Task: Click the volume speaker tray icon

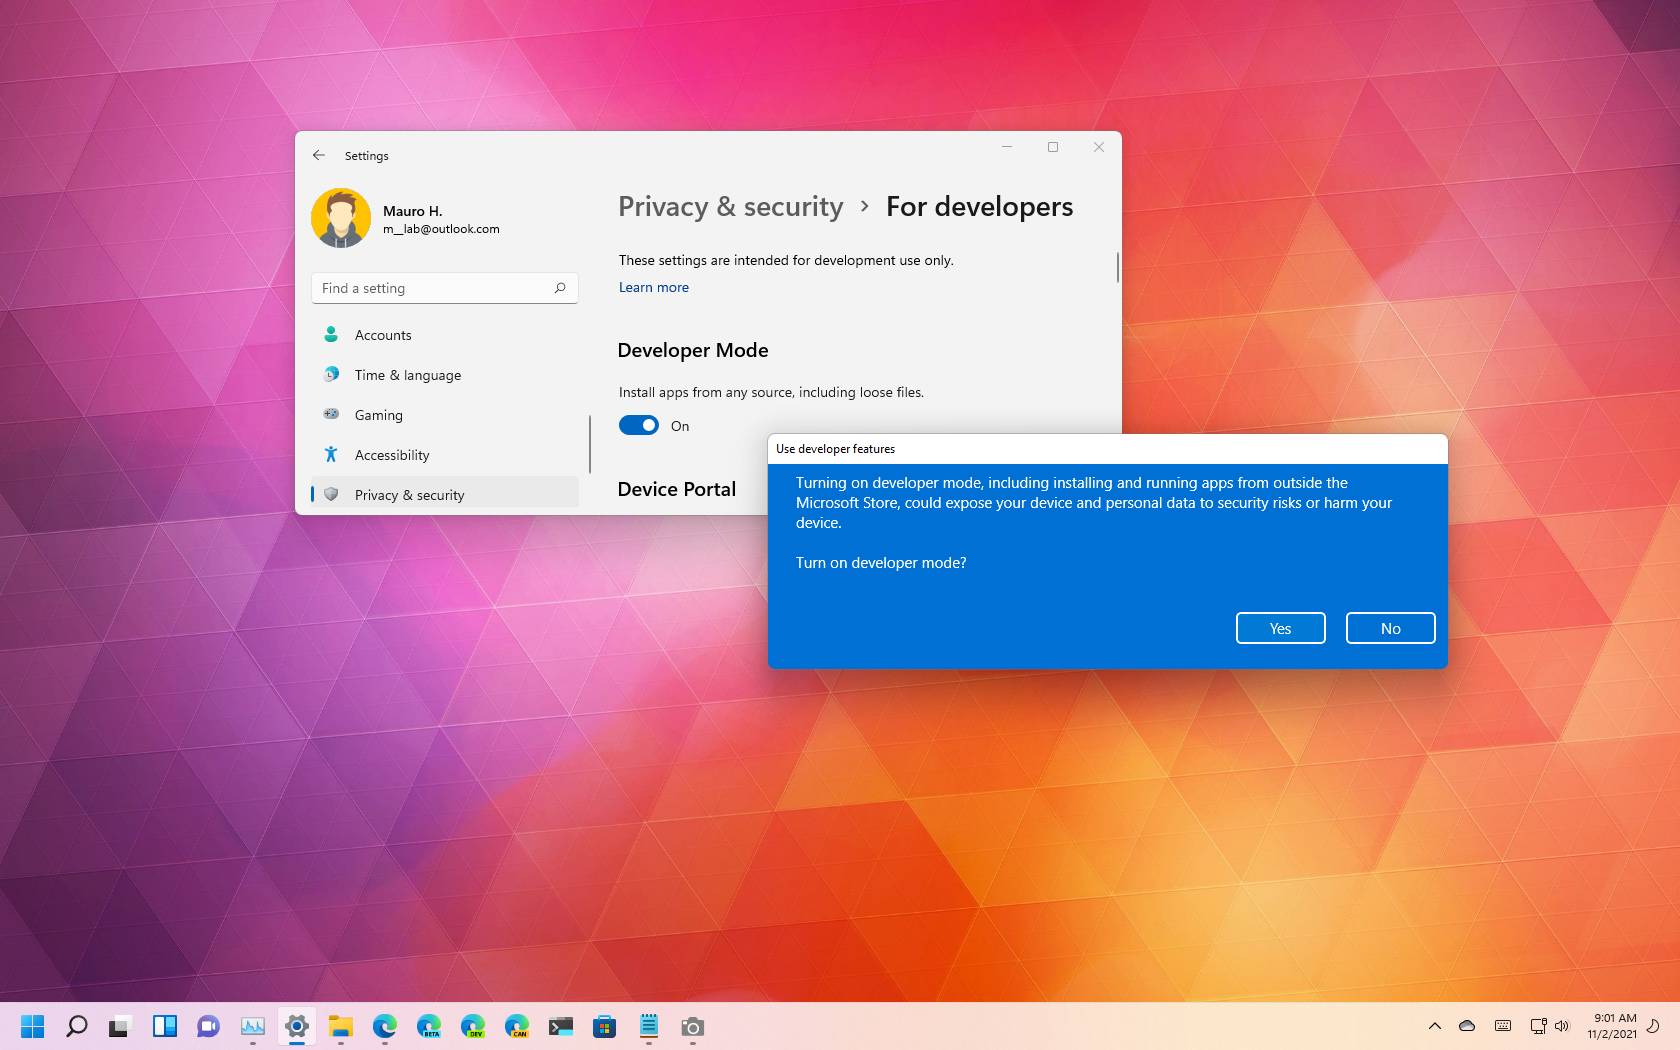Action: (x=1562, y=1026)
